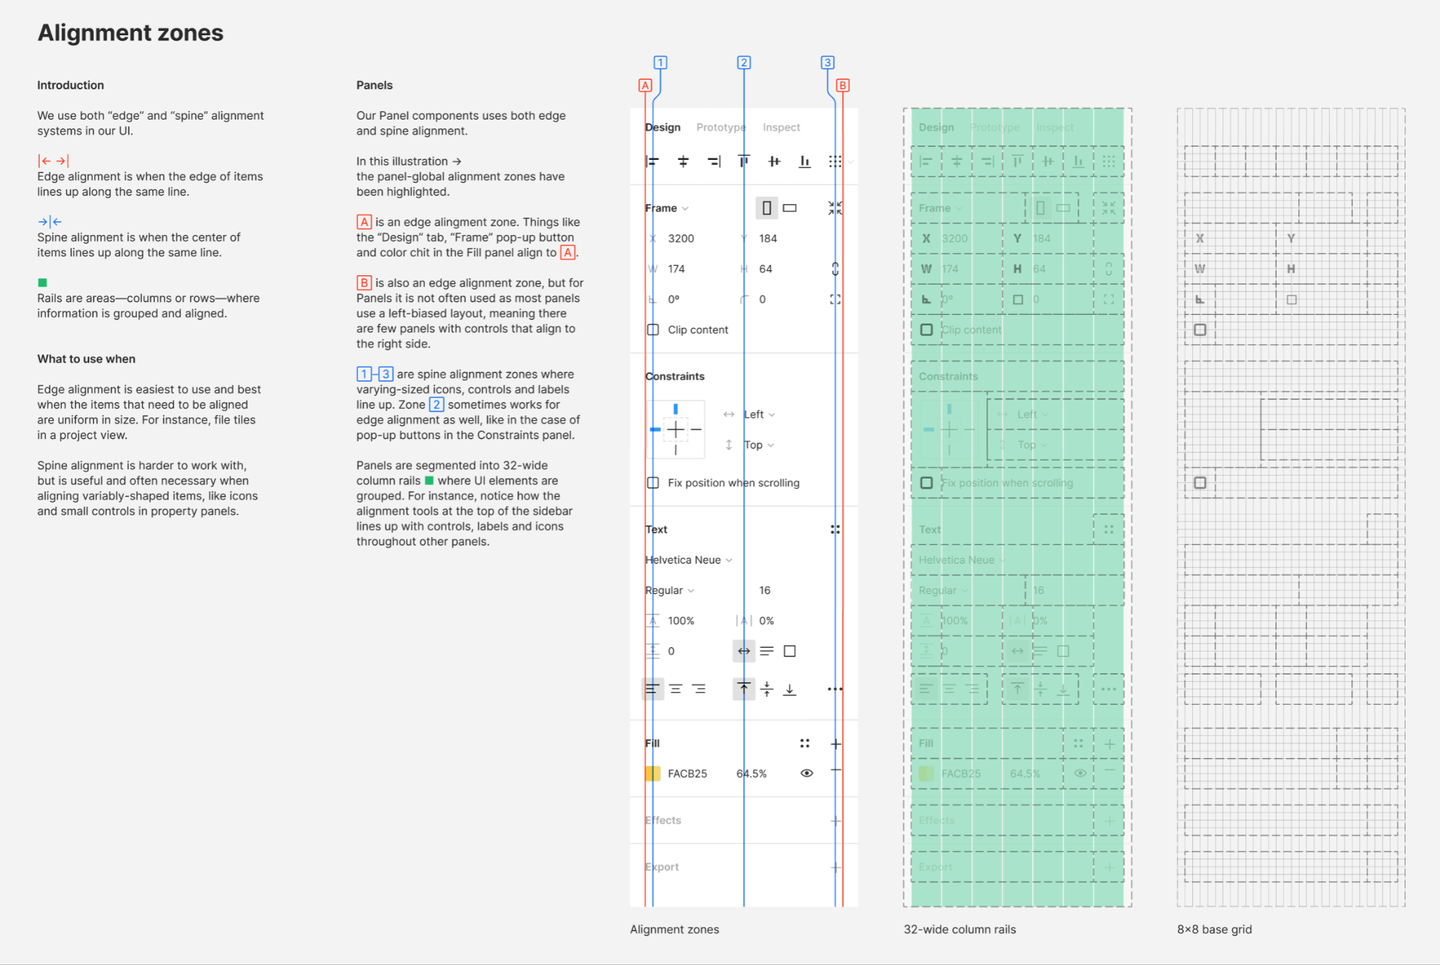This screenshot has height=965, width=1440.
Task: Click align top icon in Alignment zones panel
Action: 744,161
